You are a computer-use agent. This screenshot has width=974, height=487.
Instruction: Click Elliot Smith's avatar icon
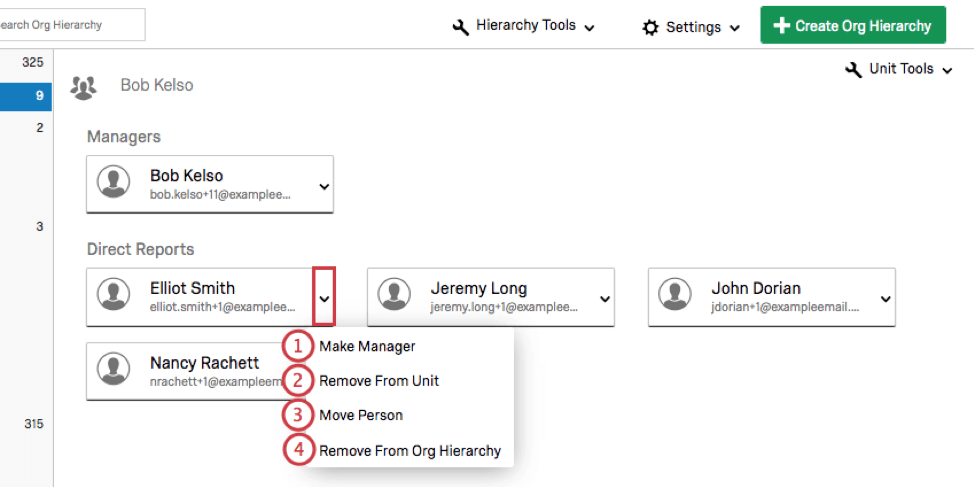tap(113, 296)
